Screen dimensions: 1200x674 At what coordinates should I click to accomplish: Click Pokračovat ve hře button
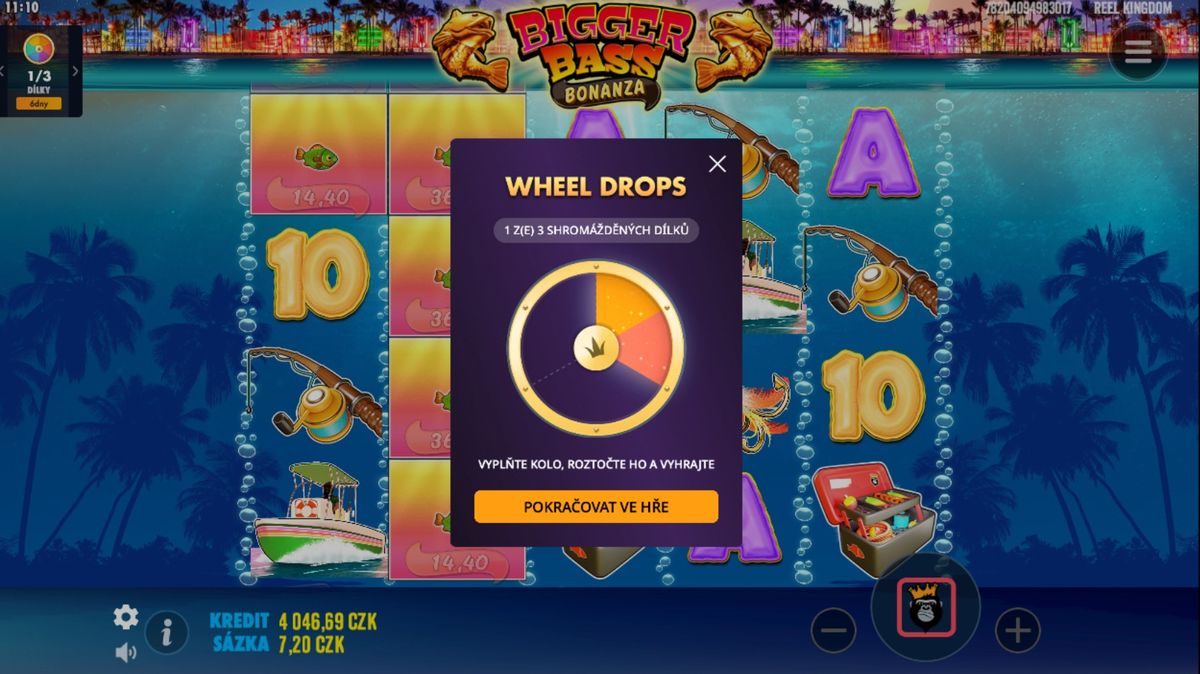click(596, 507)
